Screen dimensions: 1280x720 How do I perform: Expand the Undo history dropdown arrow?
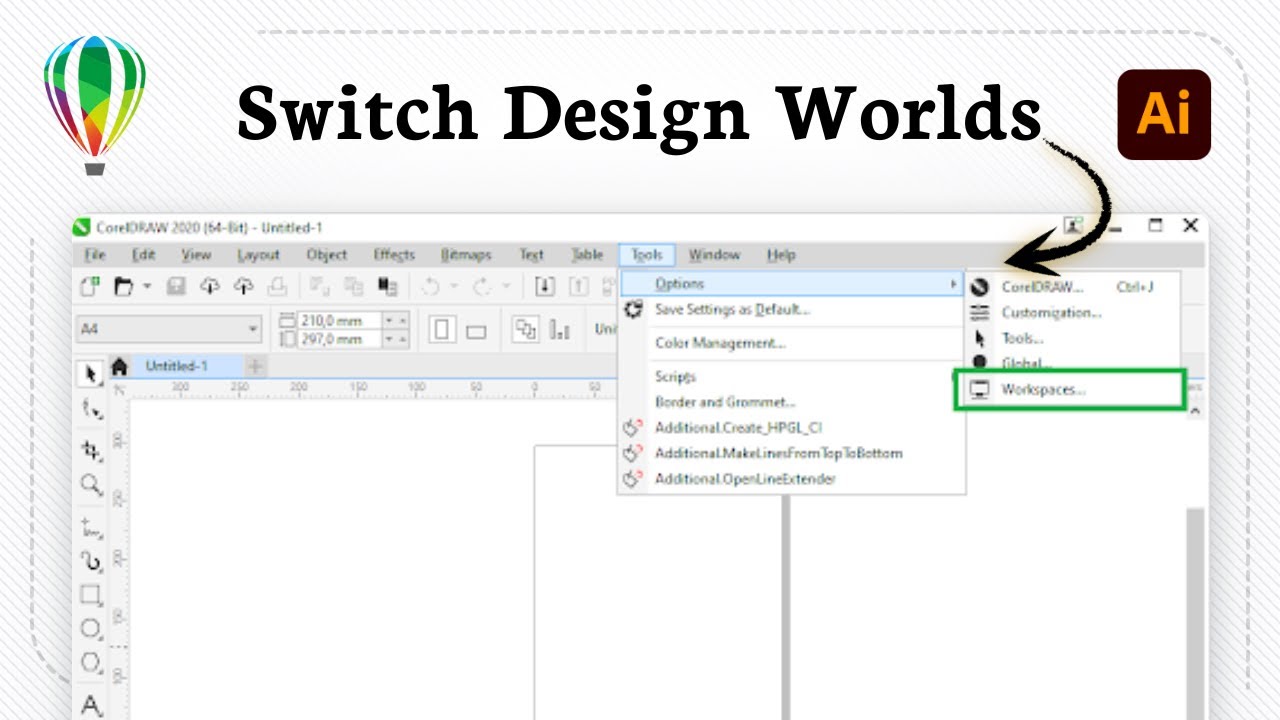(454, 287)
